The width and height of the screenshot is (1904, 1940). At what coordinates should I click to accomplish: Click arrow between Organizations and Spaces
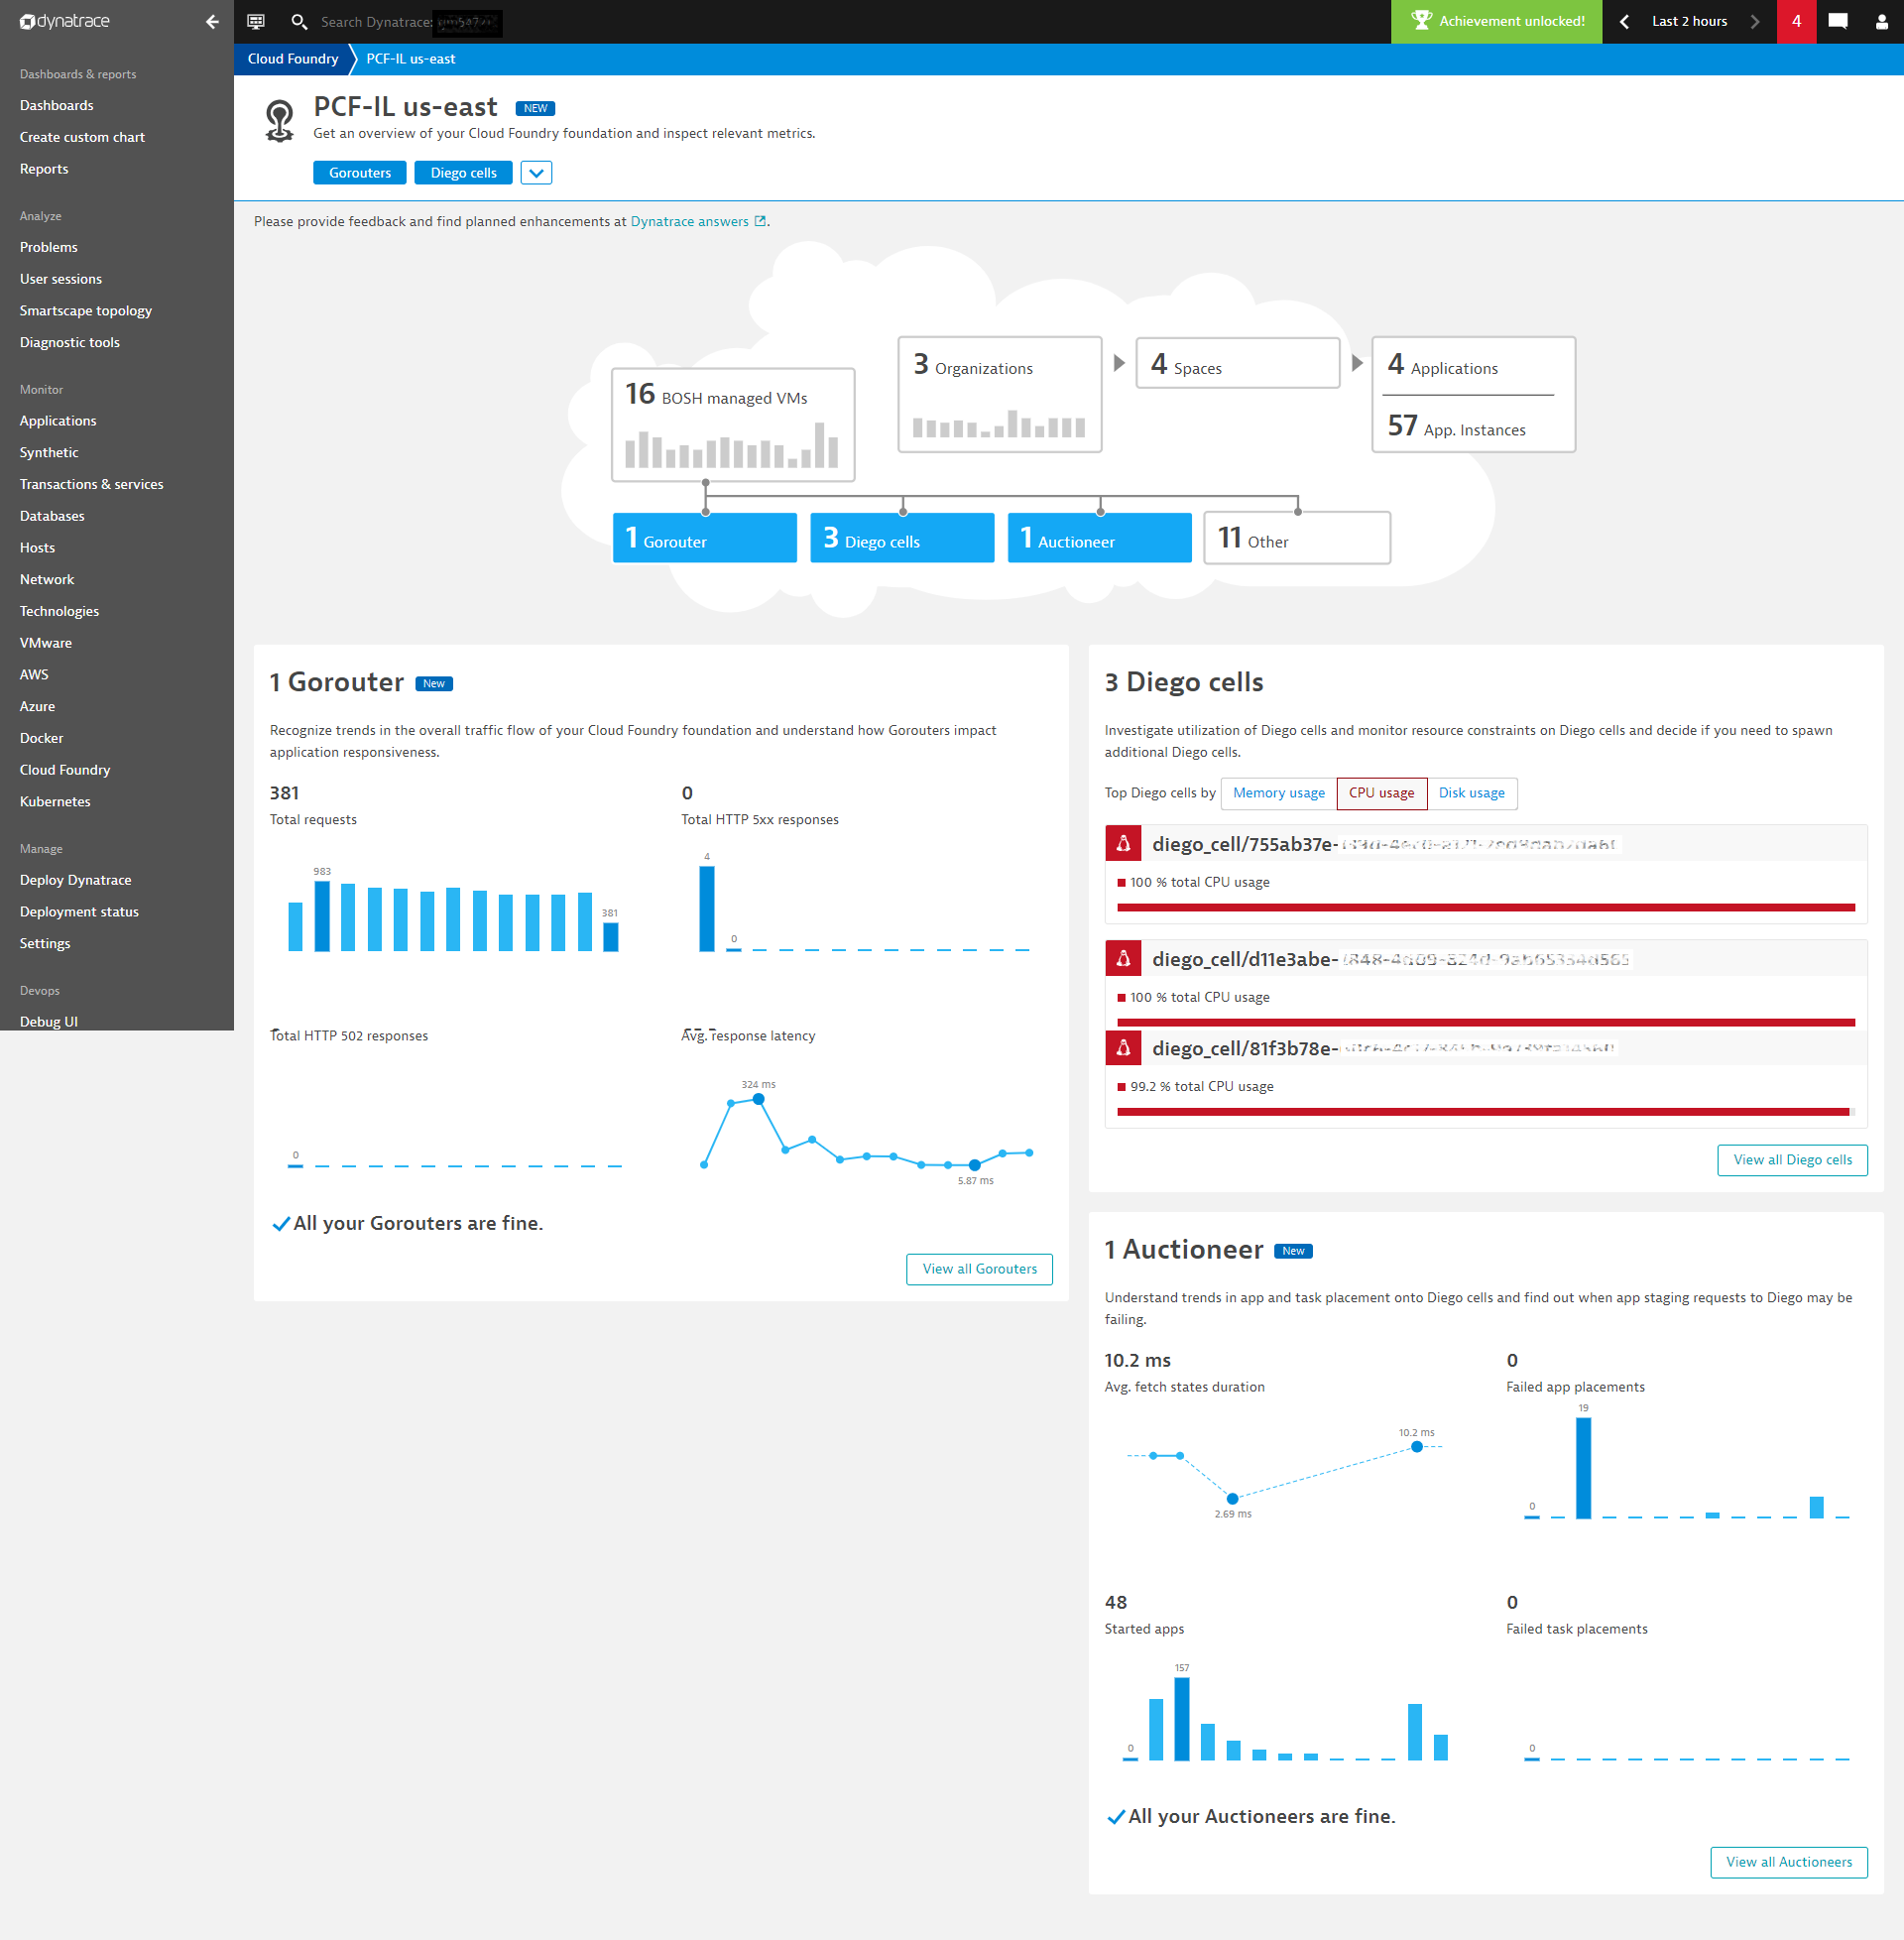coord(1119,363)
